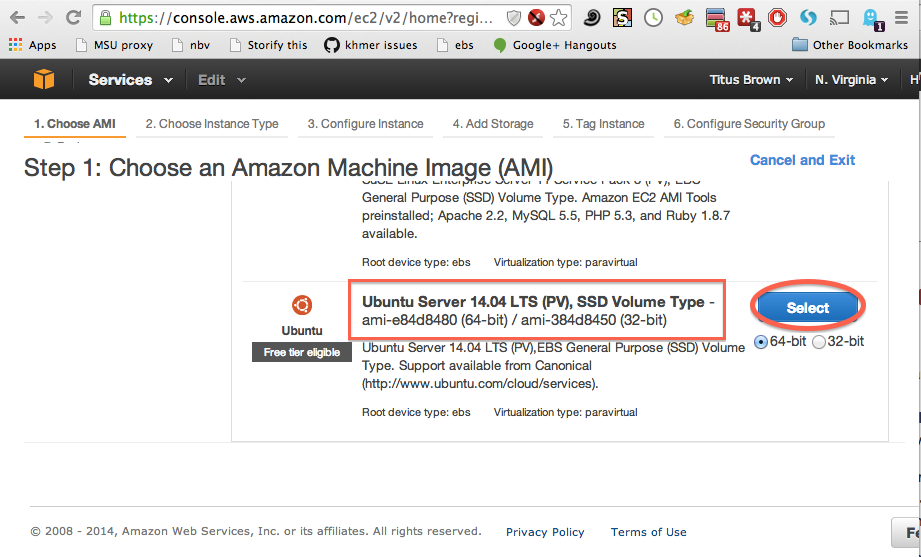Image resolution: width=921 pixels, height=557 pixels.
Task: Expand the Services dropdown
Action: tap(130, 80)
